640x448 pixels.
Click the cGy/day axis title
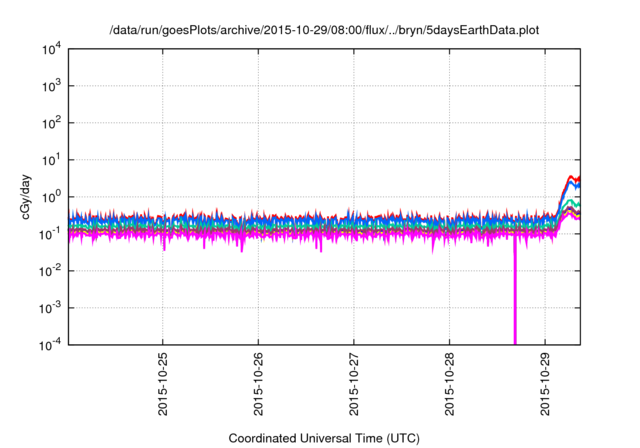point(26,197)
